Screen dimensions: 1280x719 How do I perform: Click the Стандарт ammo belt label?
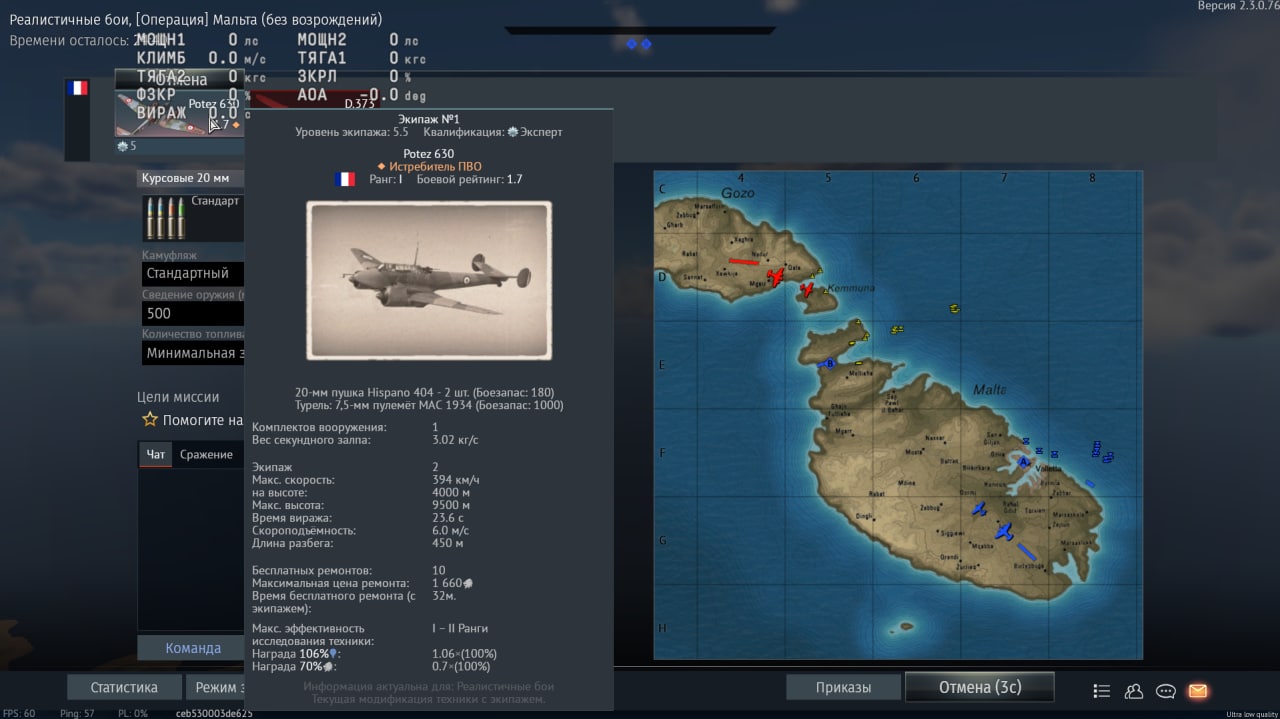[x=216, y=201]
